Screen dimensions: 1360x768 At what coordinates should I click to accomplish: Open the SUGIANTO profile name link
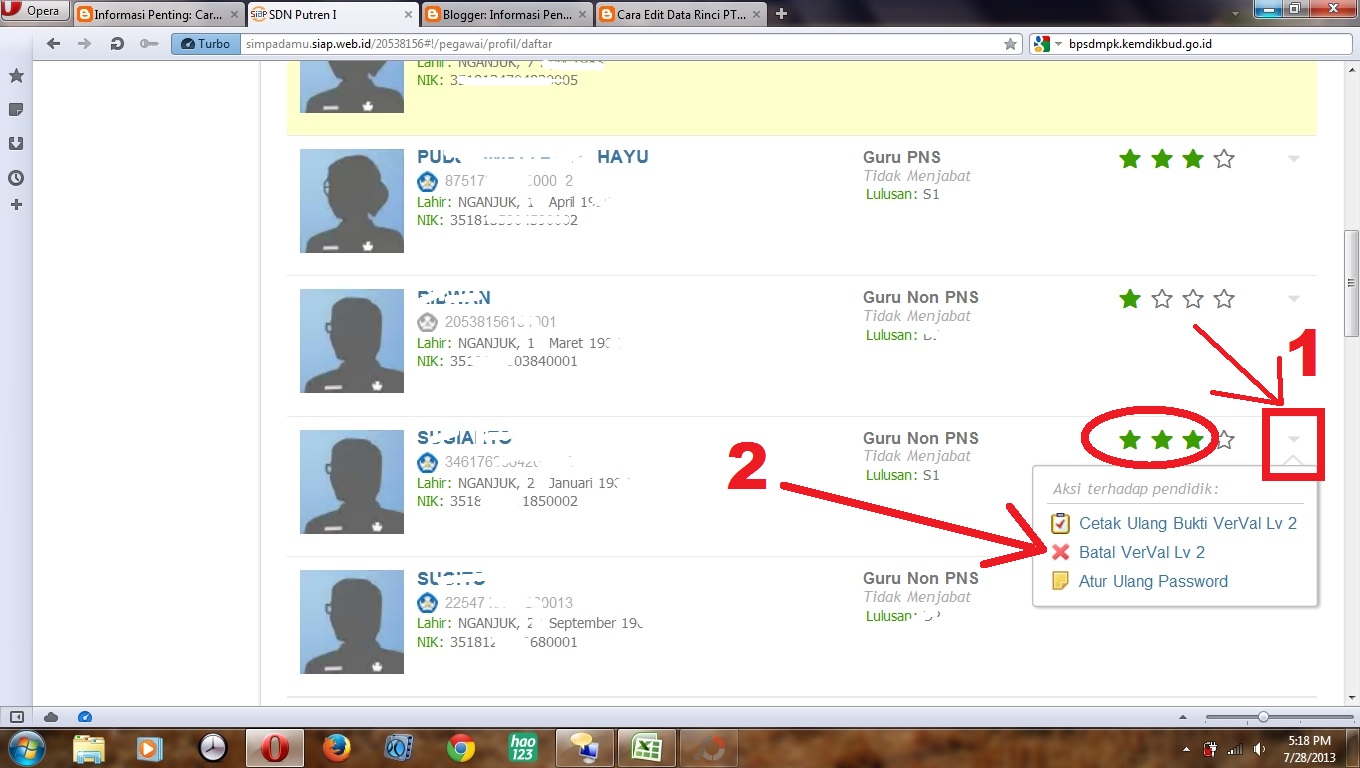click(x=465, y=438)
